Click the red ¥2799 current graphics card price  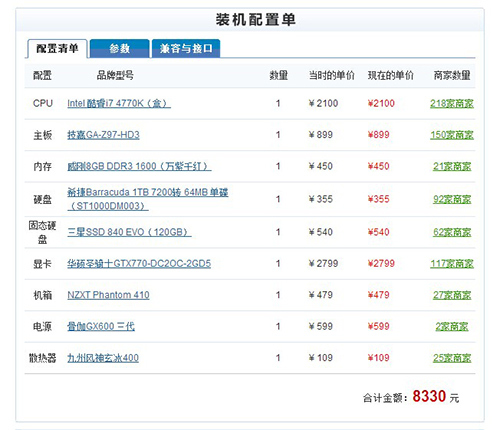click(x=381, y=264)
